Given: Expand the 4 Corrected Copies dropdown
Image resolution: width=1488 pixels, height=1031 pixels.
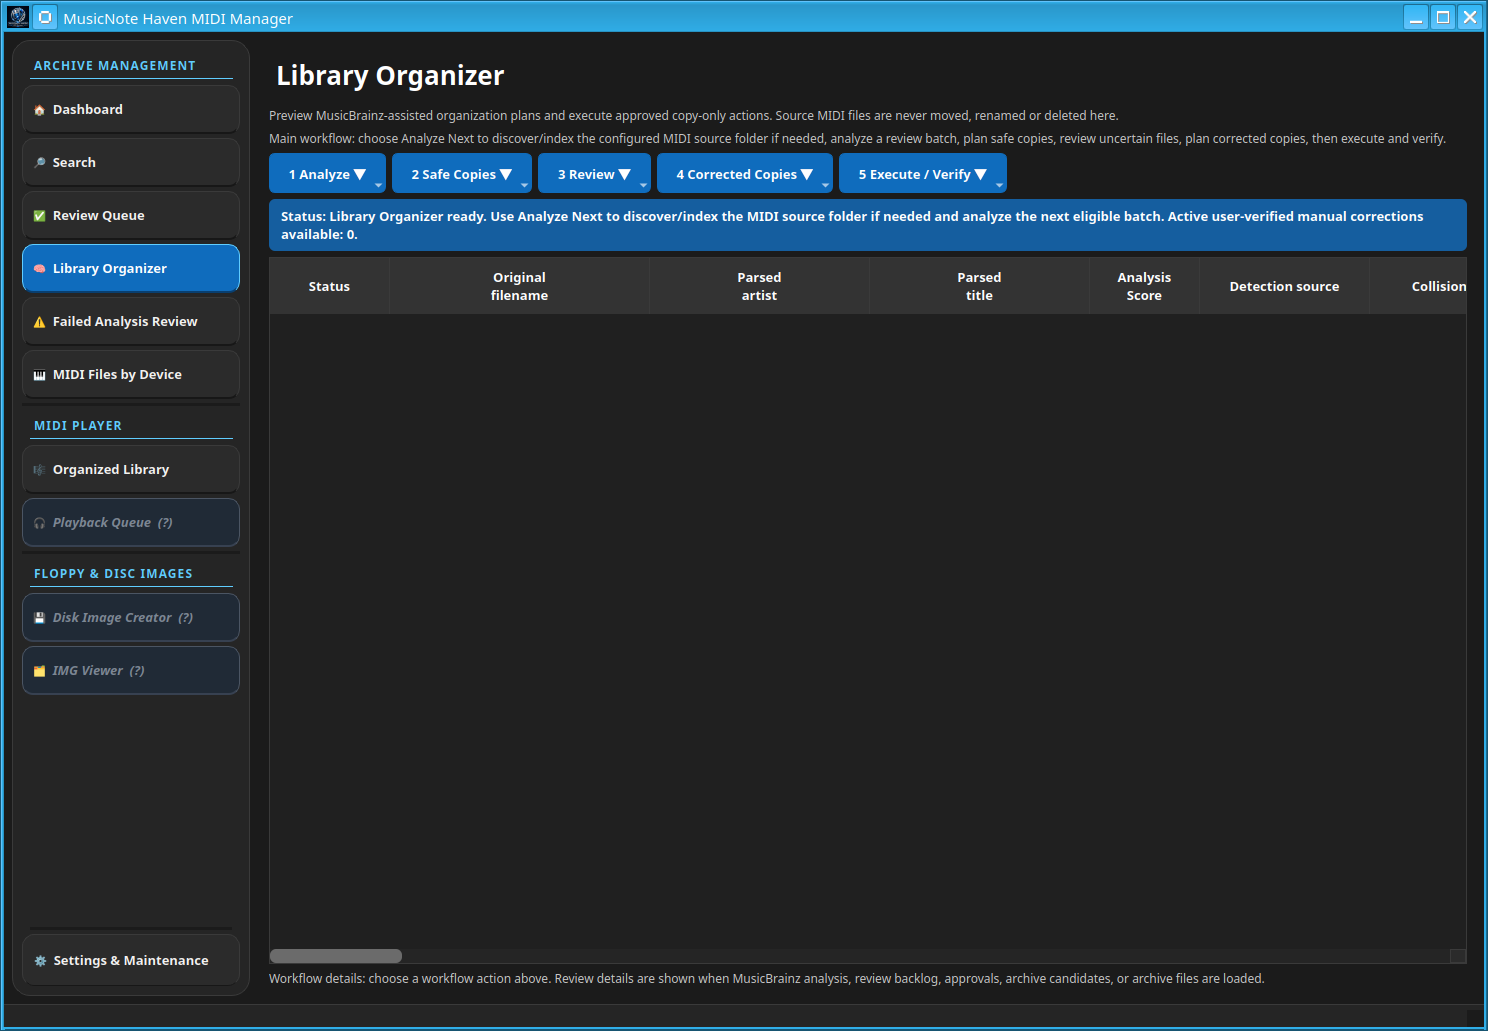Looking at the screenshot, I should [x=744, y=174].
